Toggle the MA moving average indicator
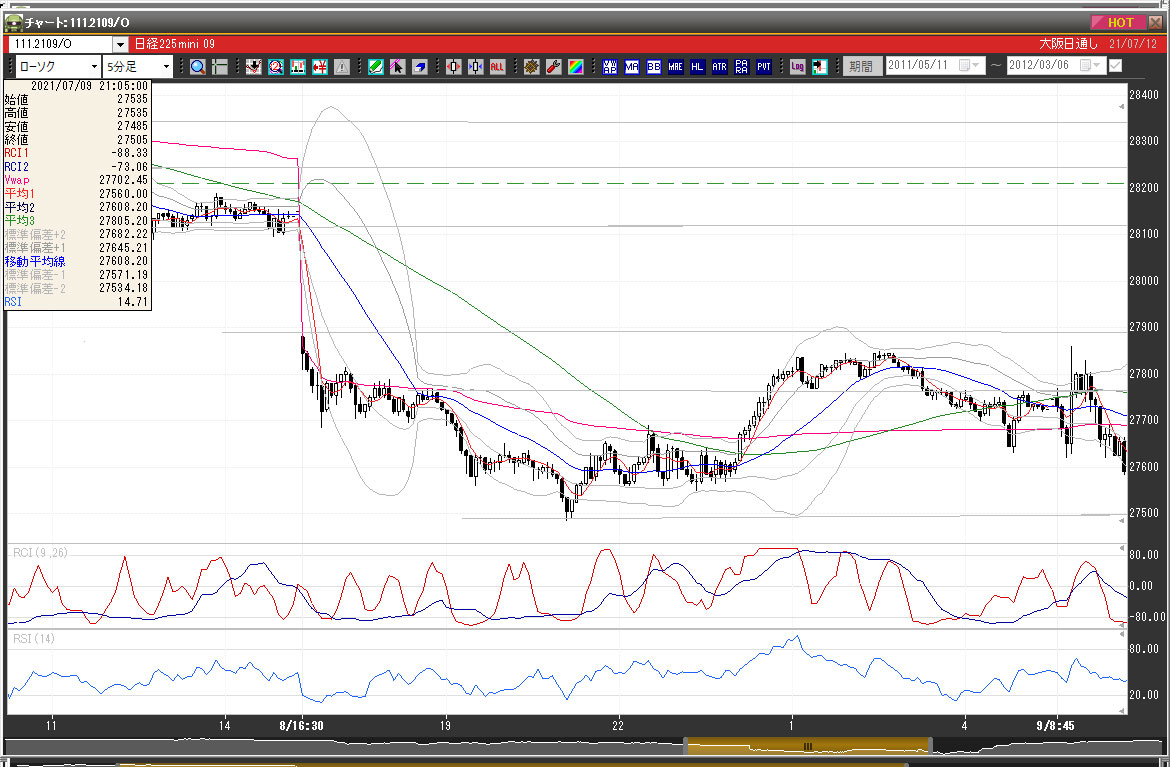Screen dimensions: 1170x767 632,67
